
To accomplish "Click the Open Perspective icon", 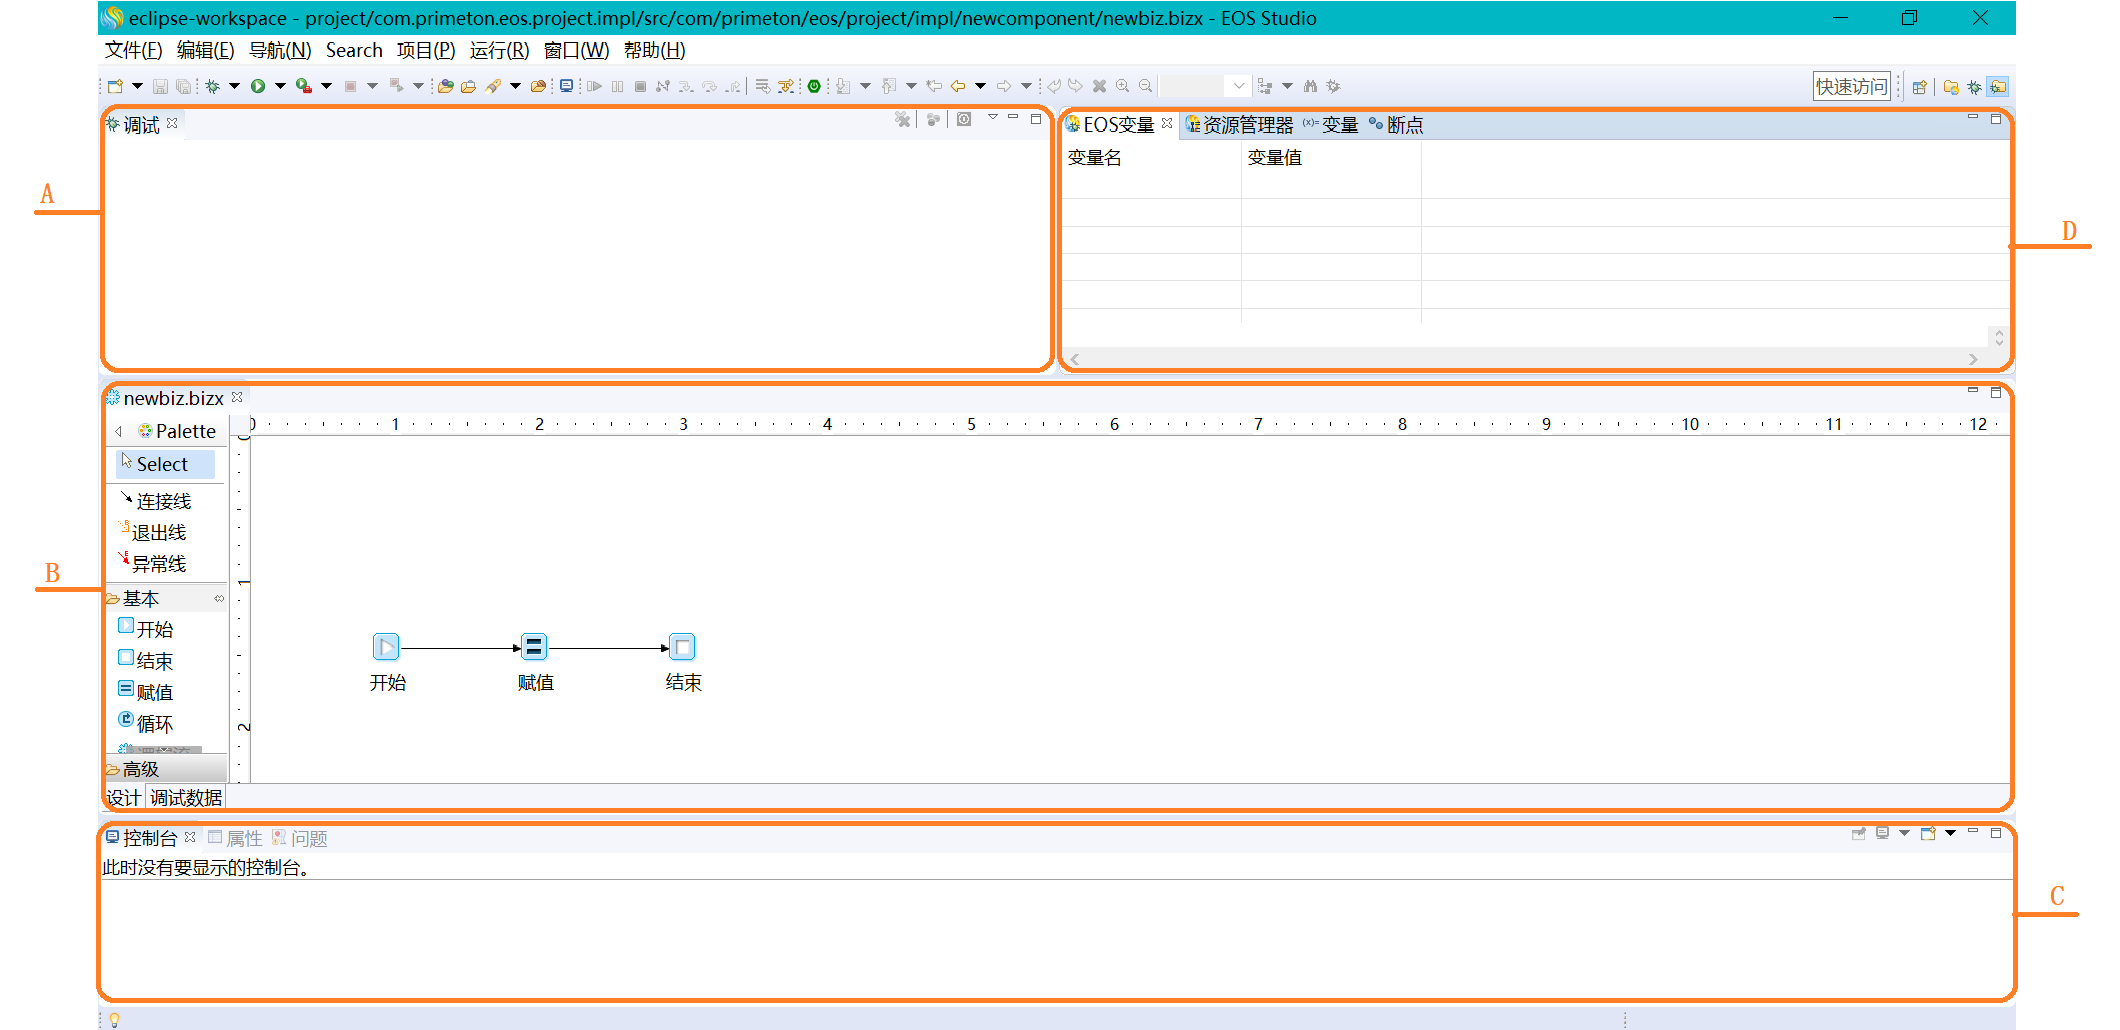I will coord(1919,87).
